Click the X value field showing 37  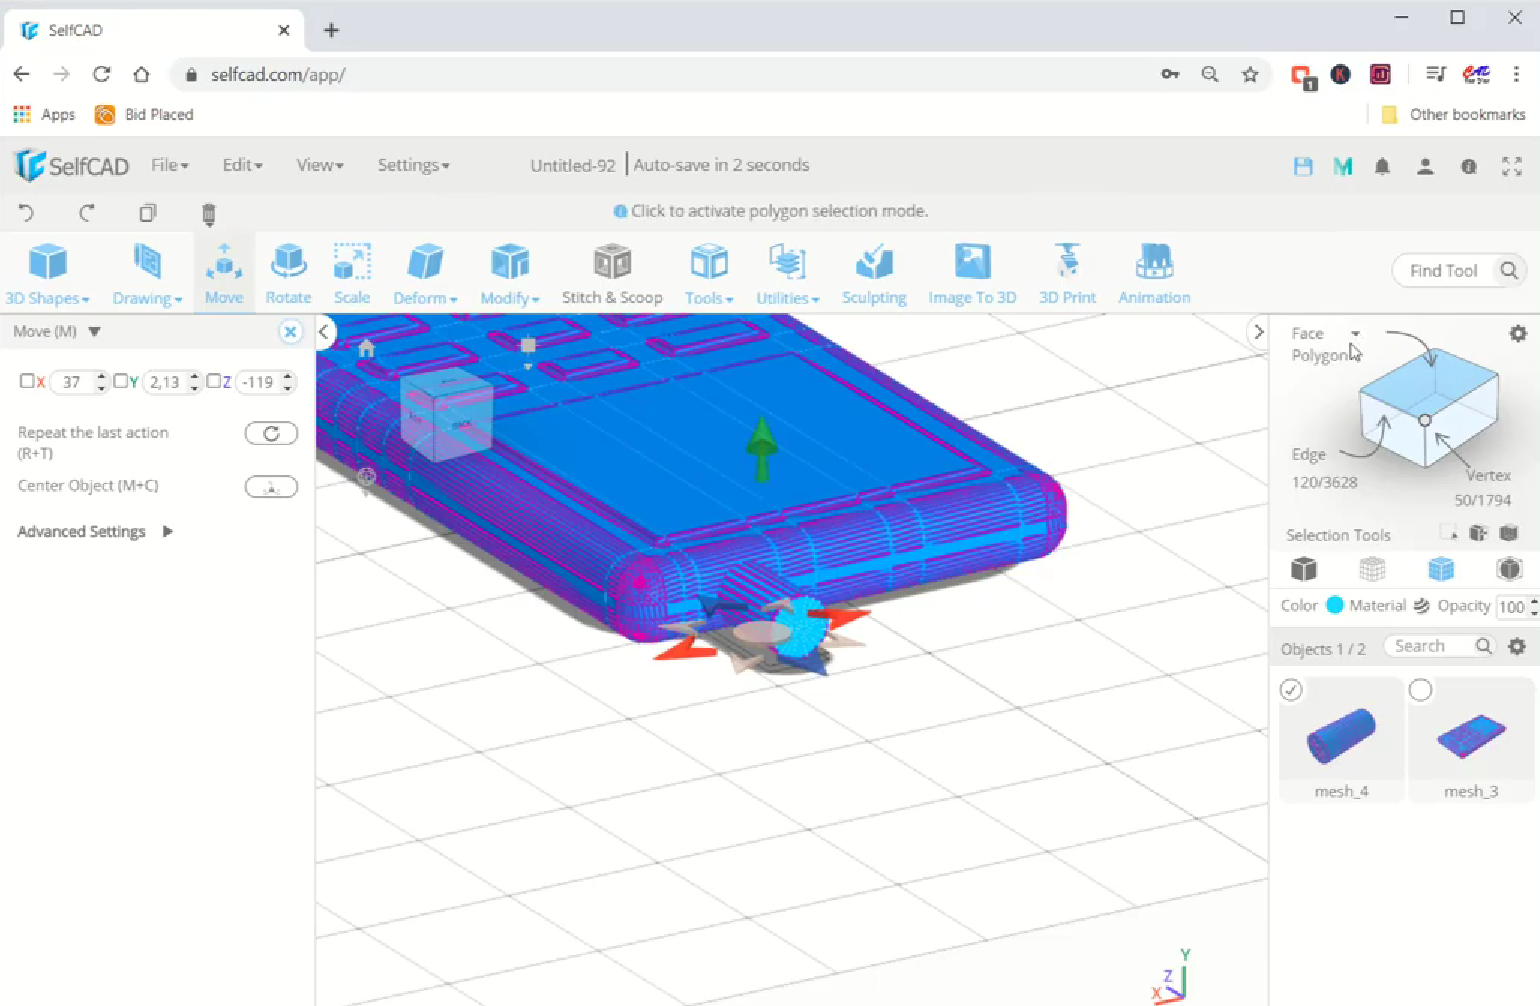click(x=72, y=382)
